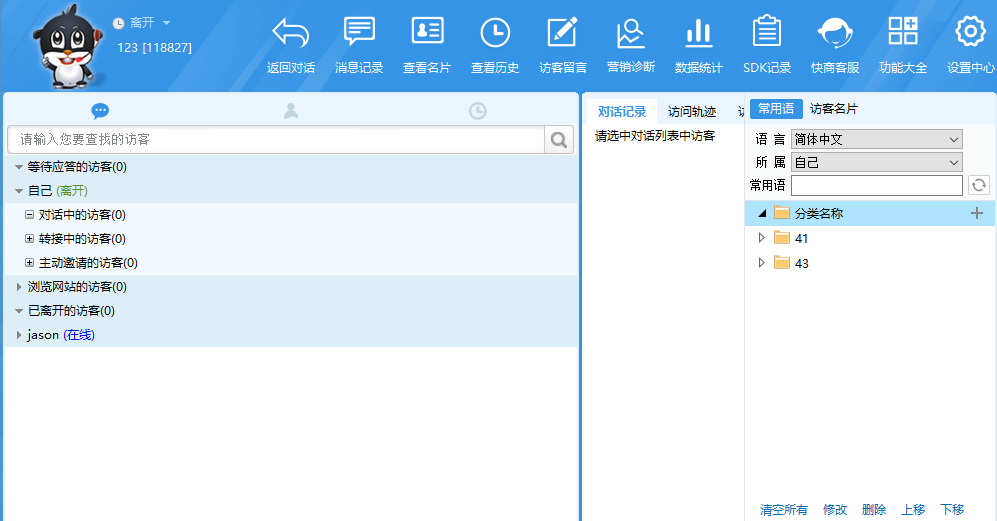Collapse 已离开的访客 group
This screenshot has height=521, width=997.
click(18, 311)
